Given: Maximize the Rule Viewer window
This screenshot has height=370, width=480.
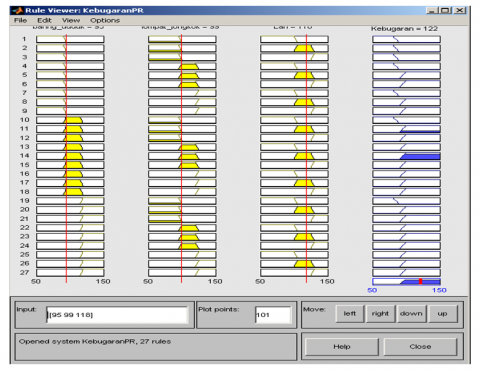Looking at the screenshot, I should [x=446, y=10].
